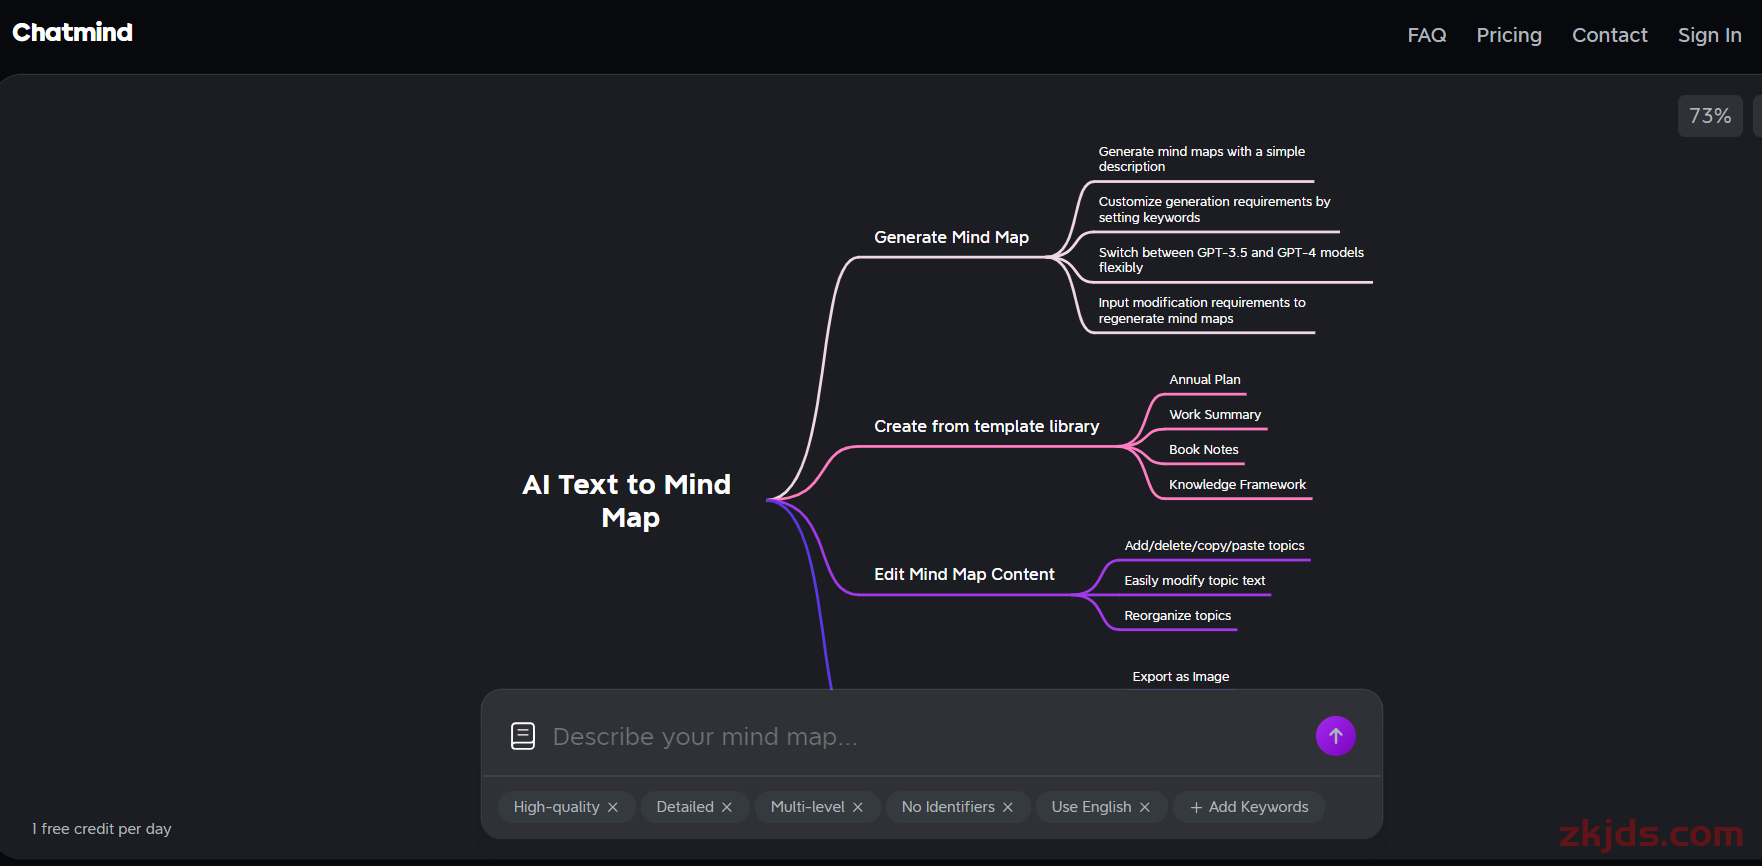
Task: Select the Work Summary node
Action: click(1215, 415)
